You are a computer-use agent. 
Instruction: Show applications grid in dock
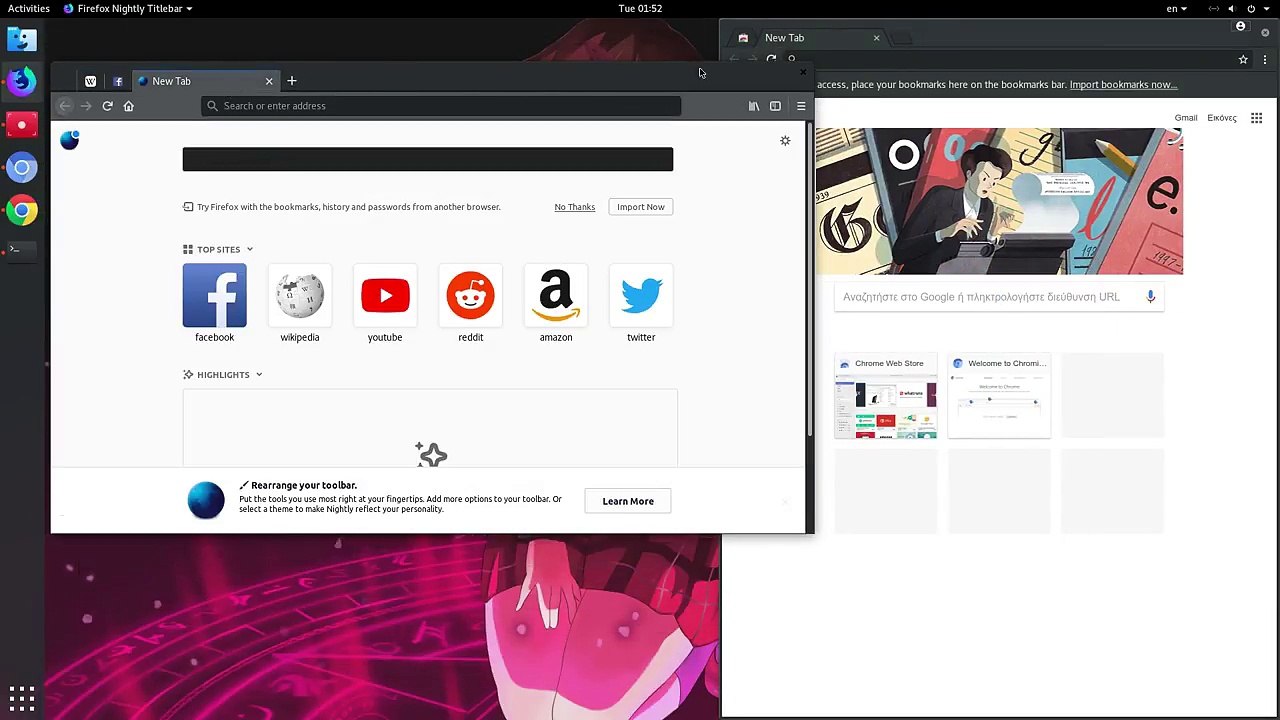[22, 697]
